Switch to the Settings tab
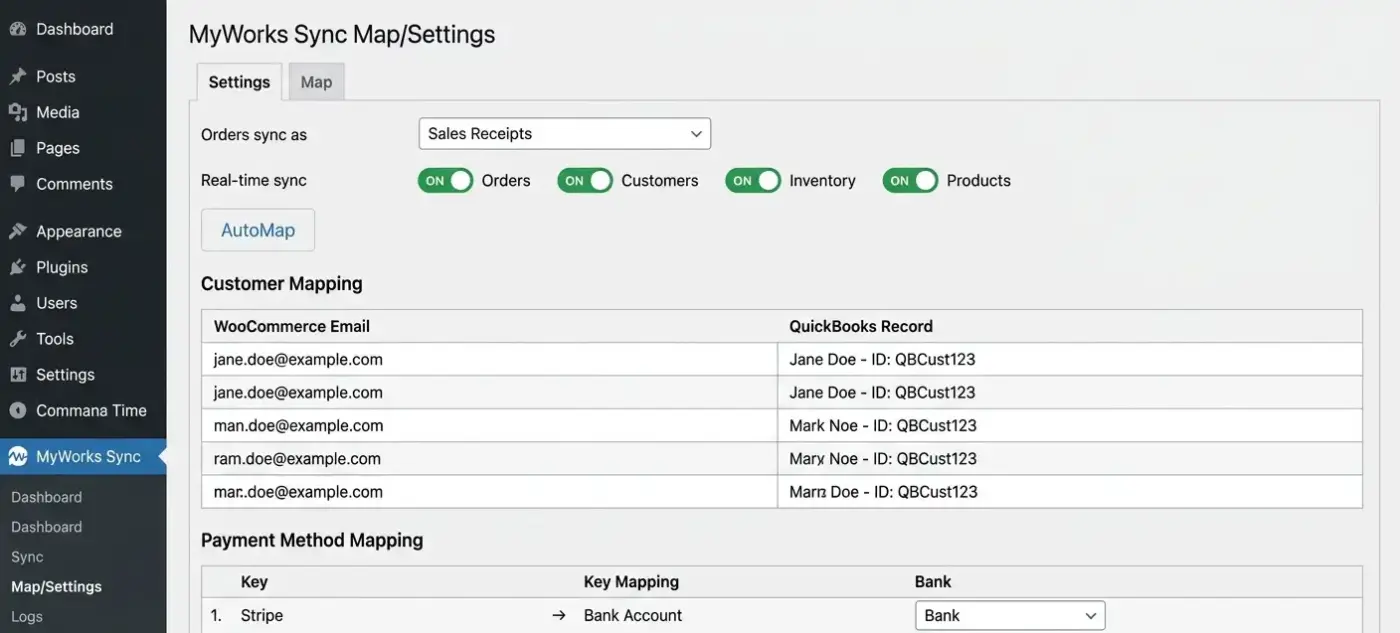This screenshot has height=633, width=1400. click(x=239, y=82)
